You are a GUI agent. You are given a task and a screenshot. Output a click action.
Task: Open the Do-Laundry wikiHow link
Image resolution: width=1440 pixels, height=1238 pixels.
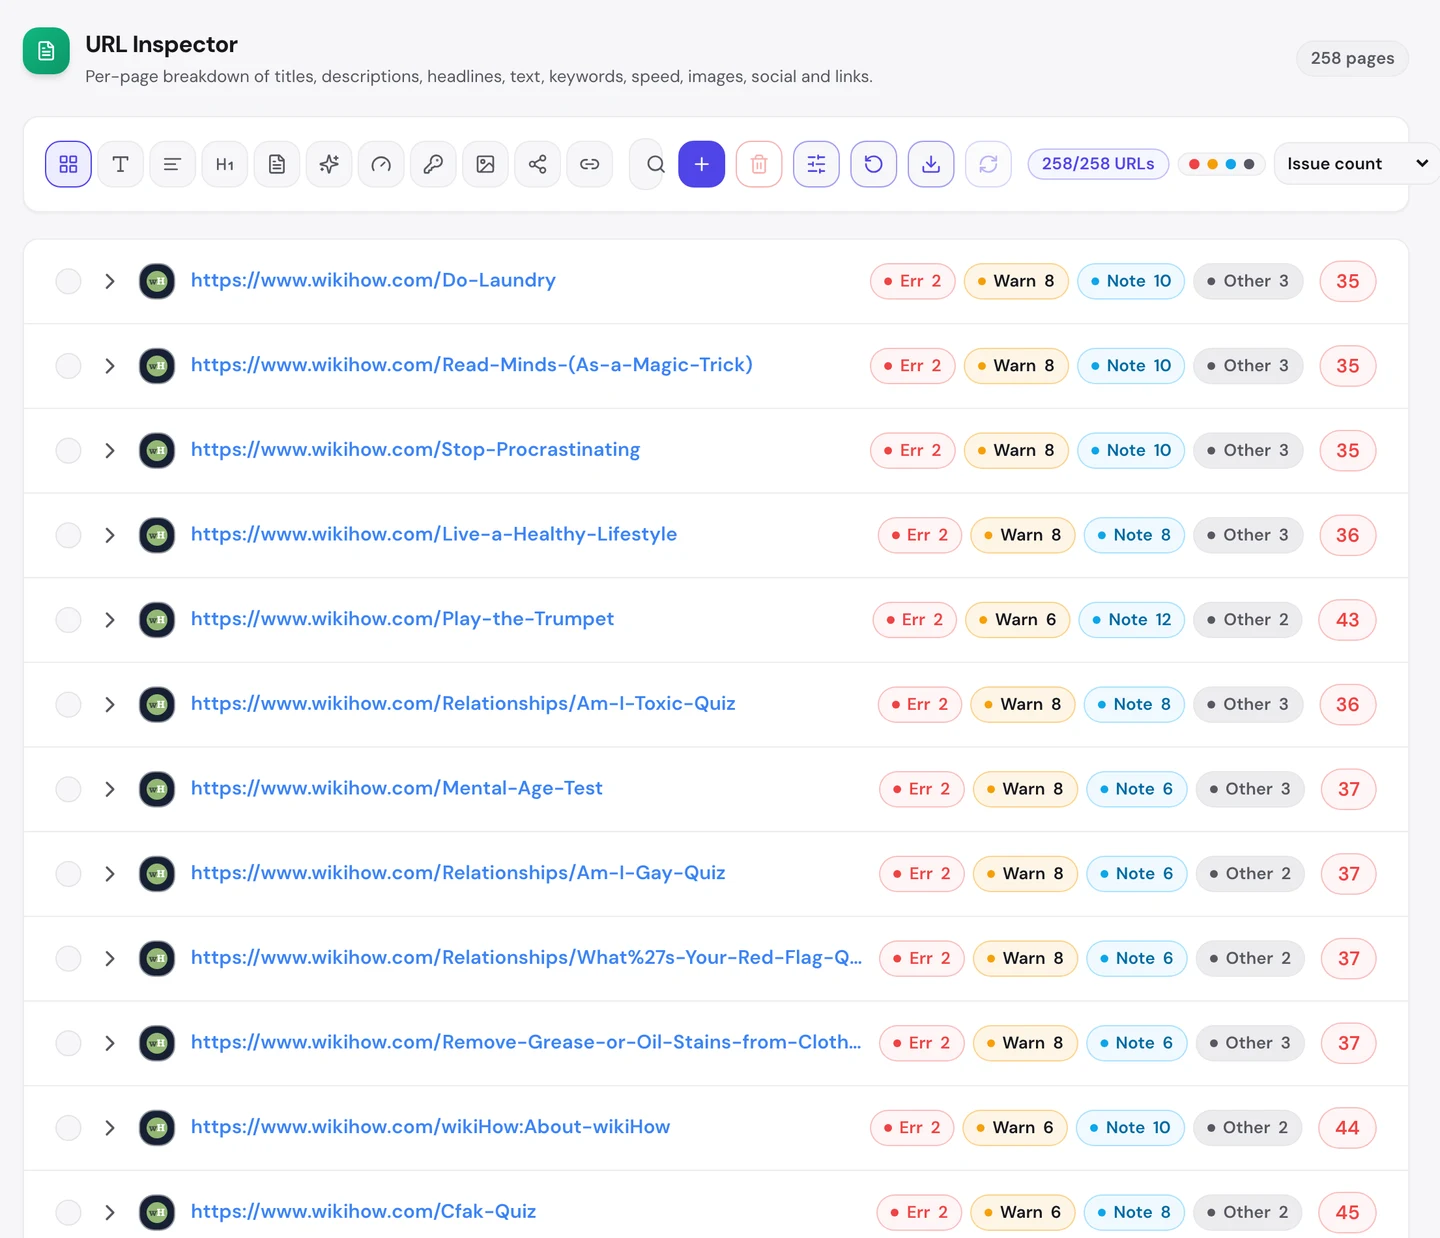[373, 281]
